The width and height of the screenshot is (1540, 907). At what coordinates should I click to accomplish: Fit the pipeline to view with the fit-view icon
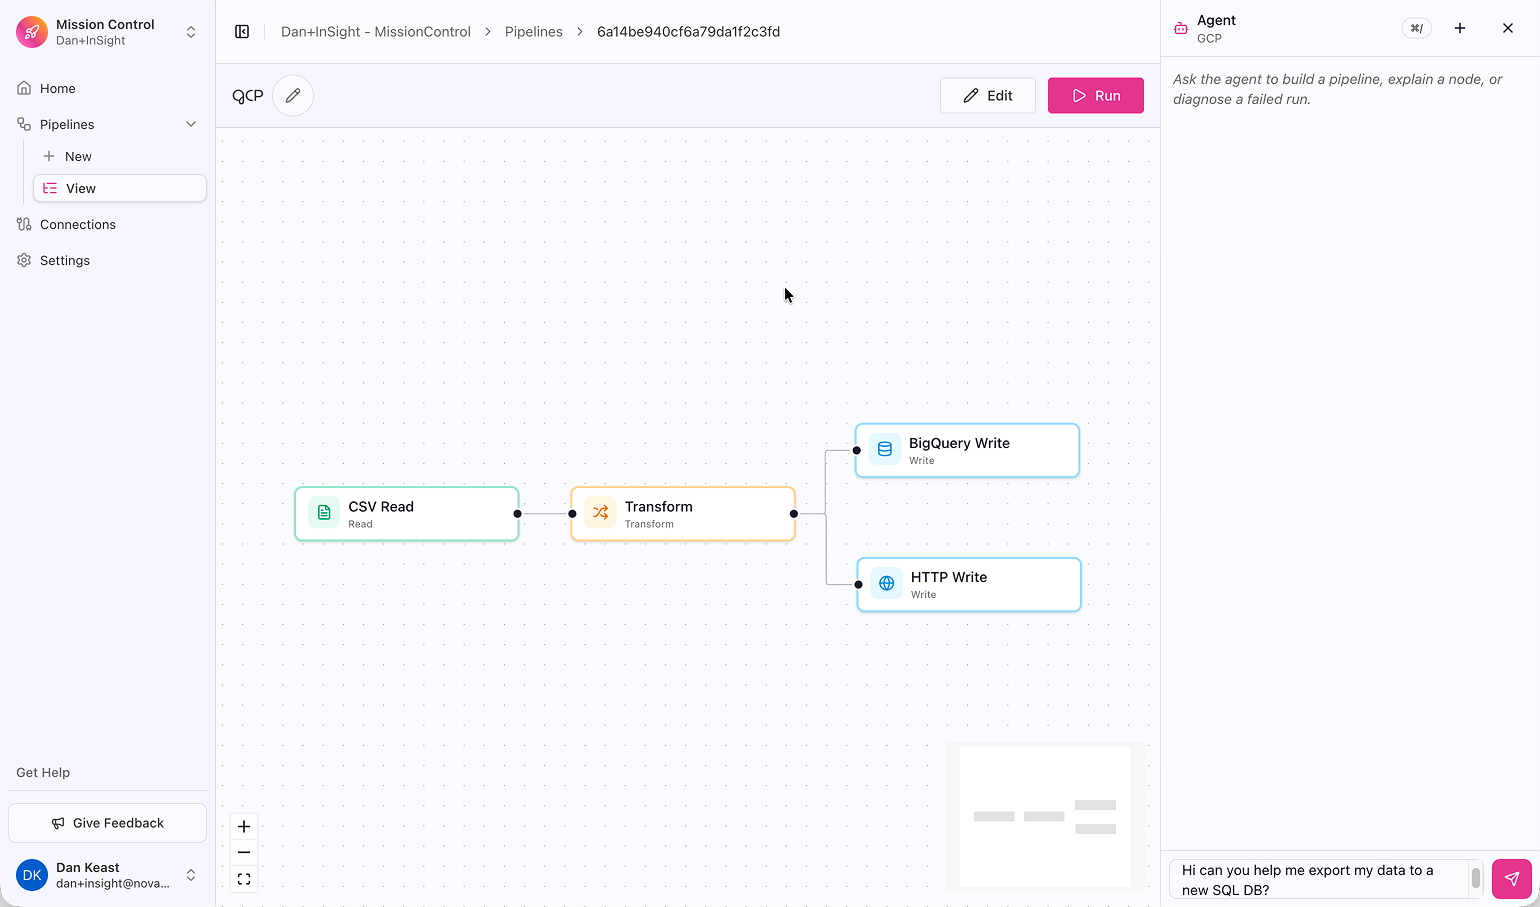(x=244, y=879)
